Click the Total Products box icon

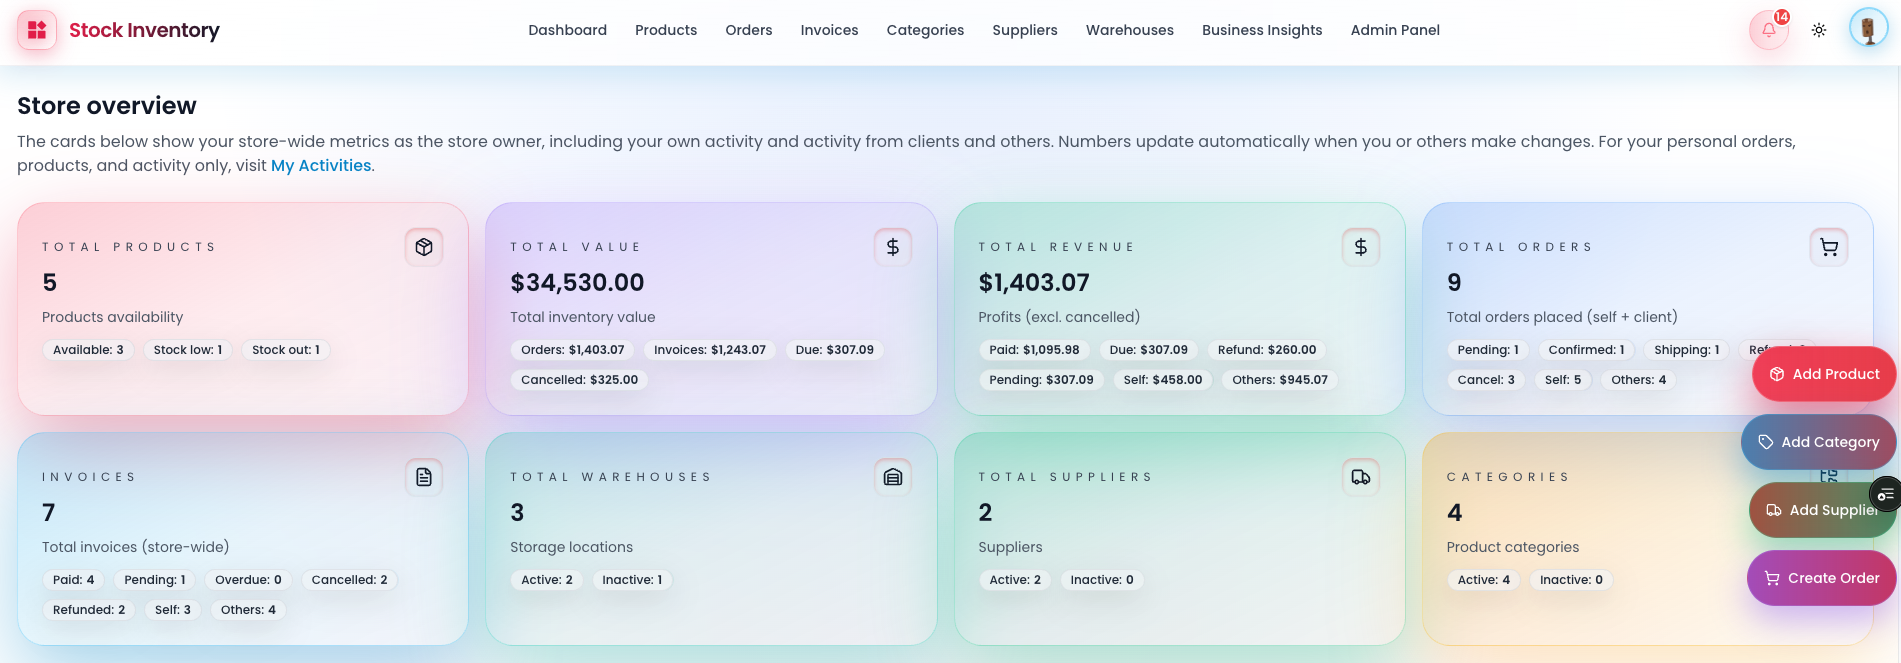point(424,247)
